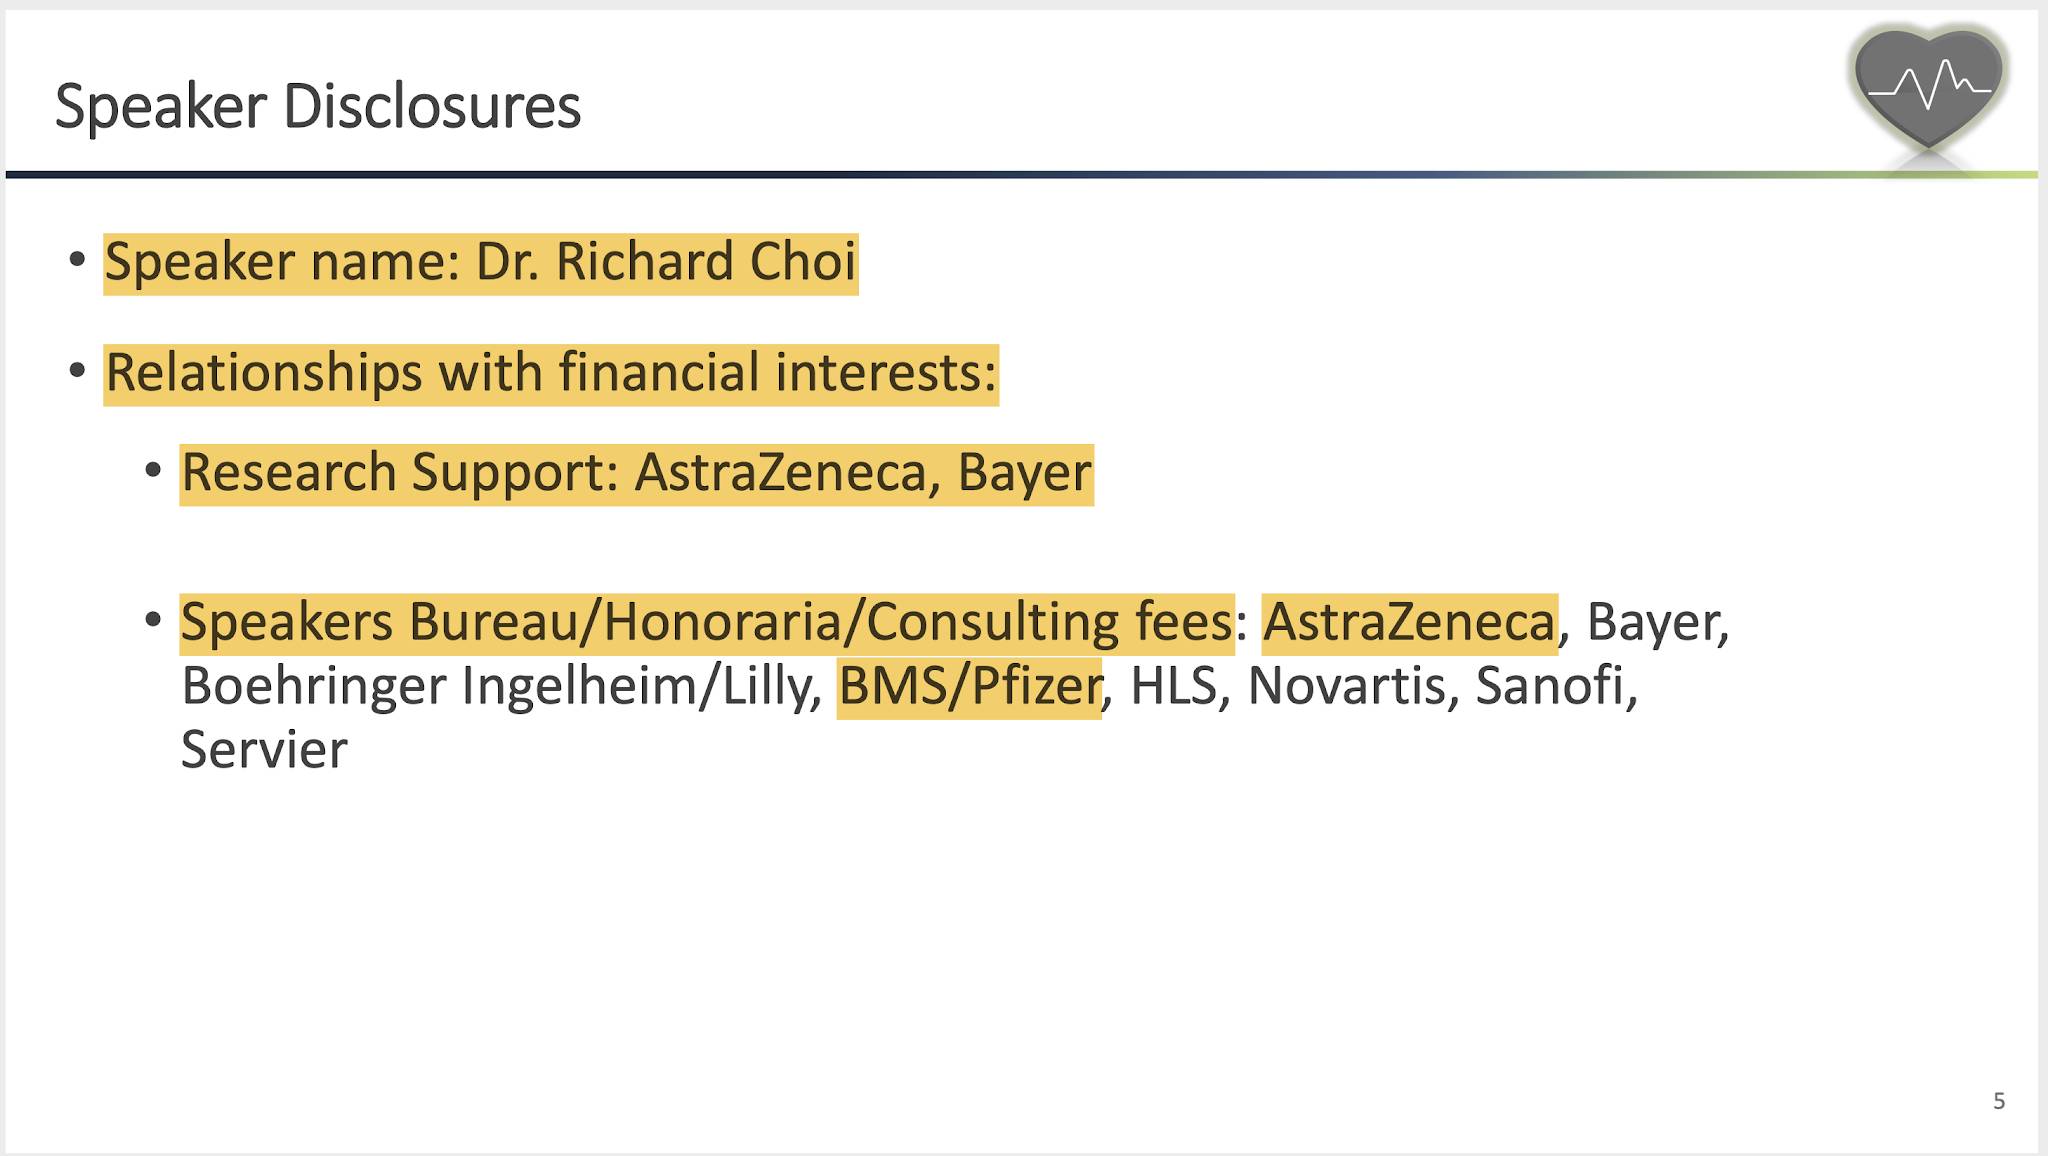Click the bullet before Speakers Bureau line
The image size is (2048, 1156).
[x=153, y=620]
